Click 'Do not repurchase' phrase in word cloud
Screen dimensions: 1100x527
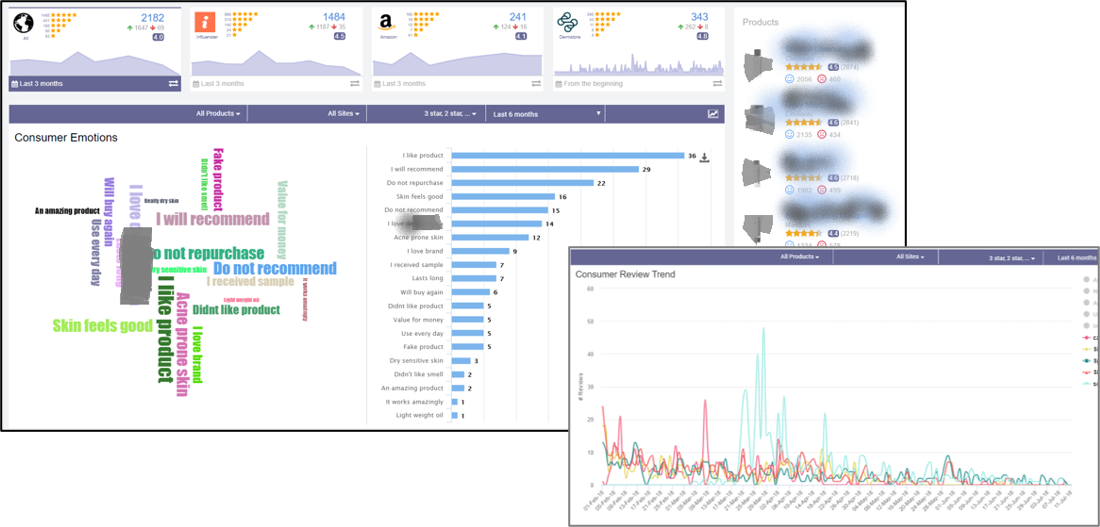[208, 253]
